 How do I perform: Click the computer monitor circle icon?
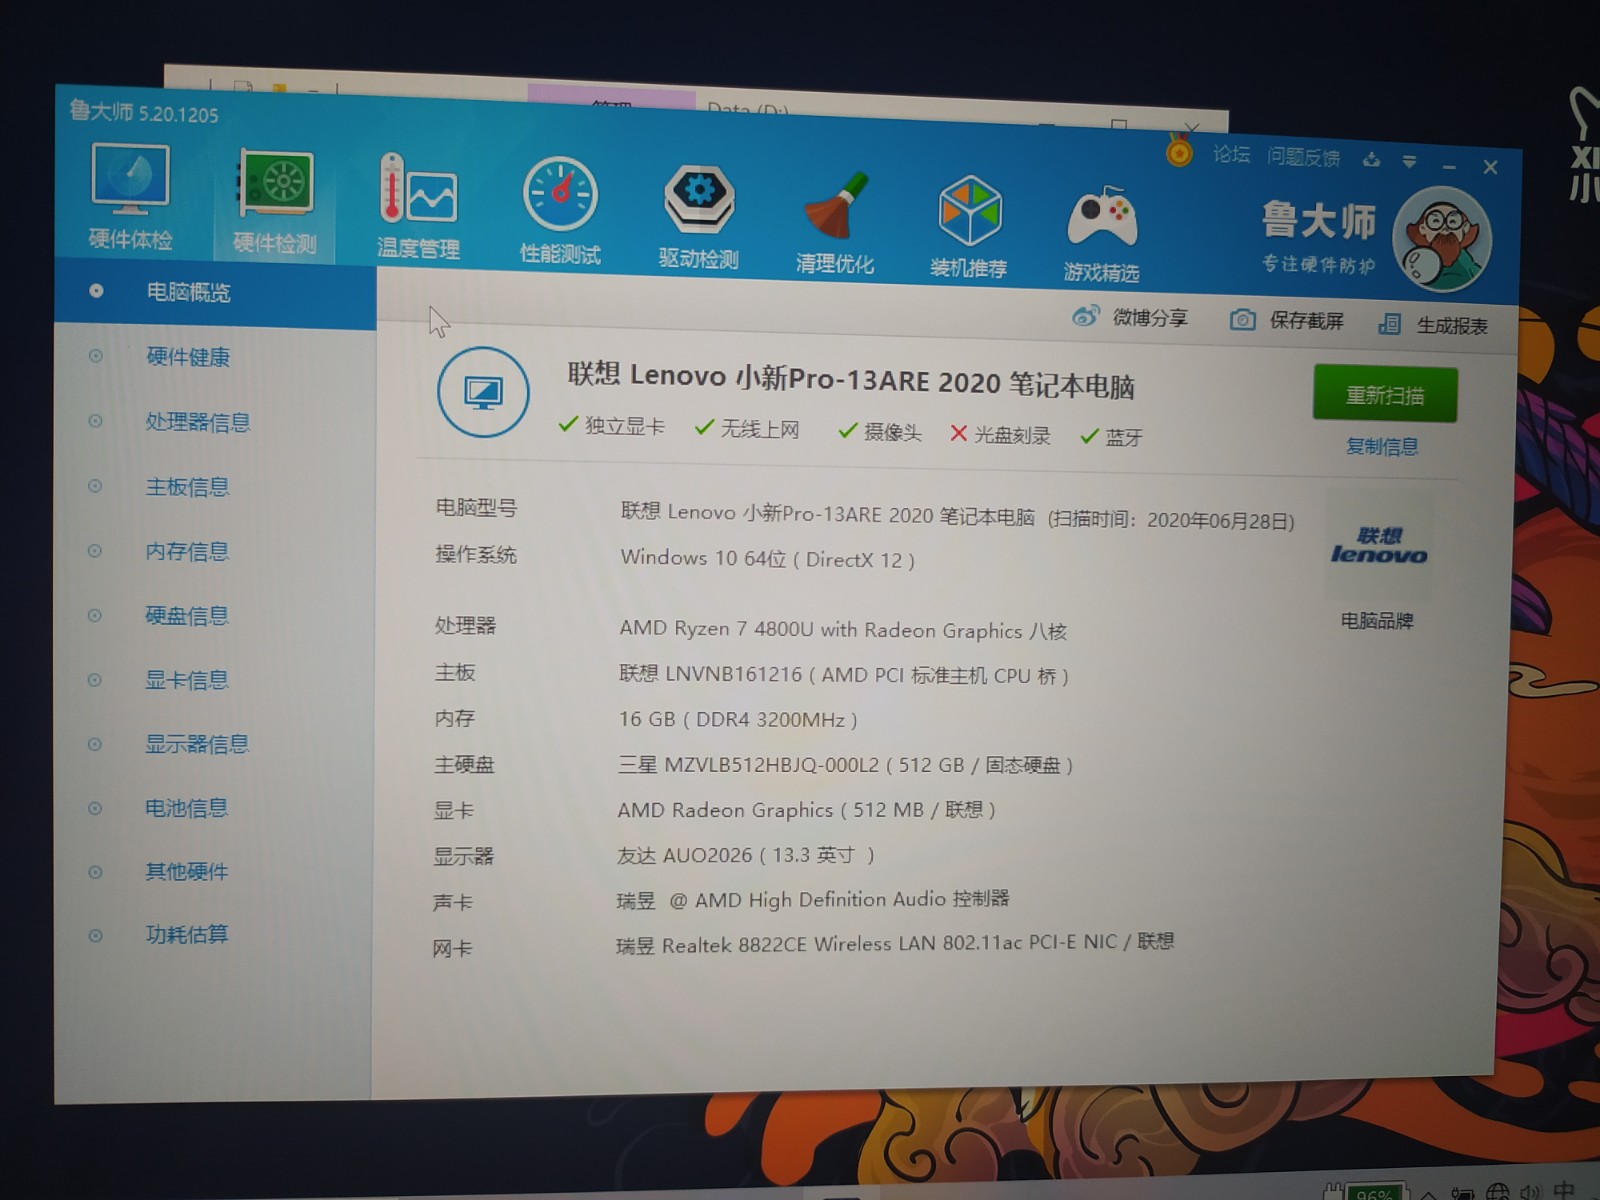click(x=483, y=392)
